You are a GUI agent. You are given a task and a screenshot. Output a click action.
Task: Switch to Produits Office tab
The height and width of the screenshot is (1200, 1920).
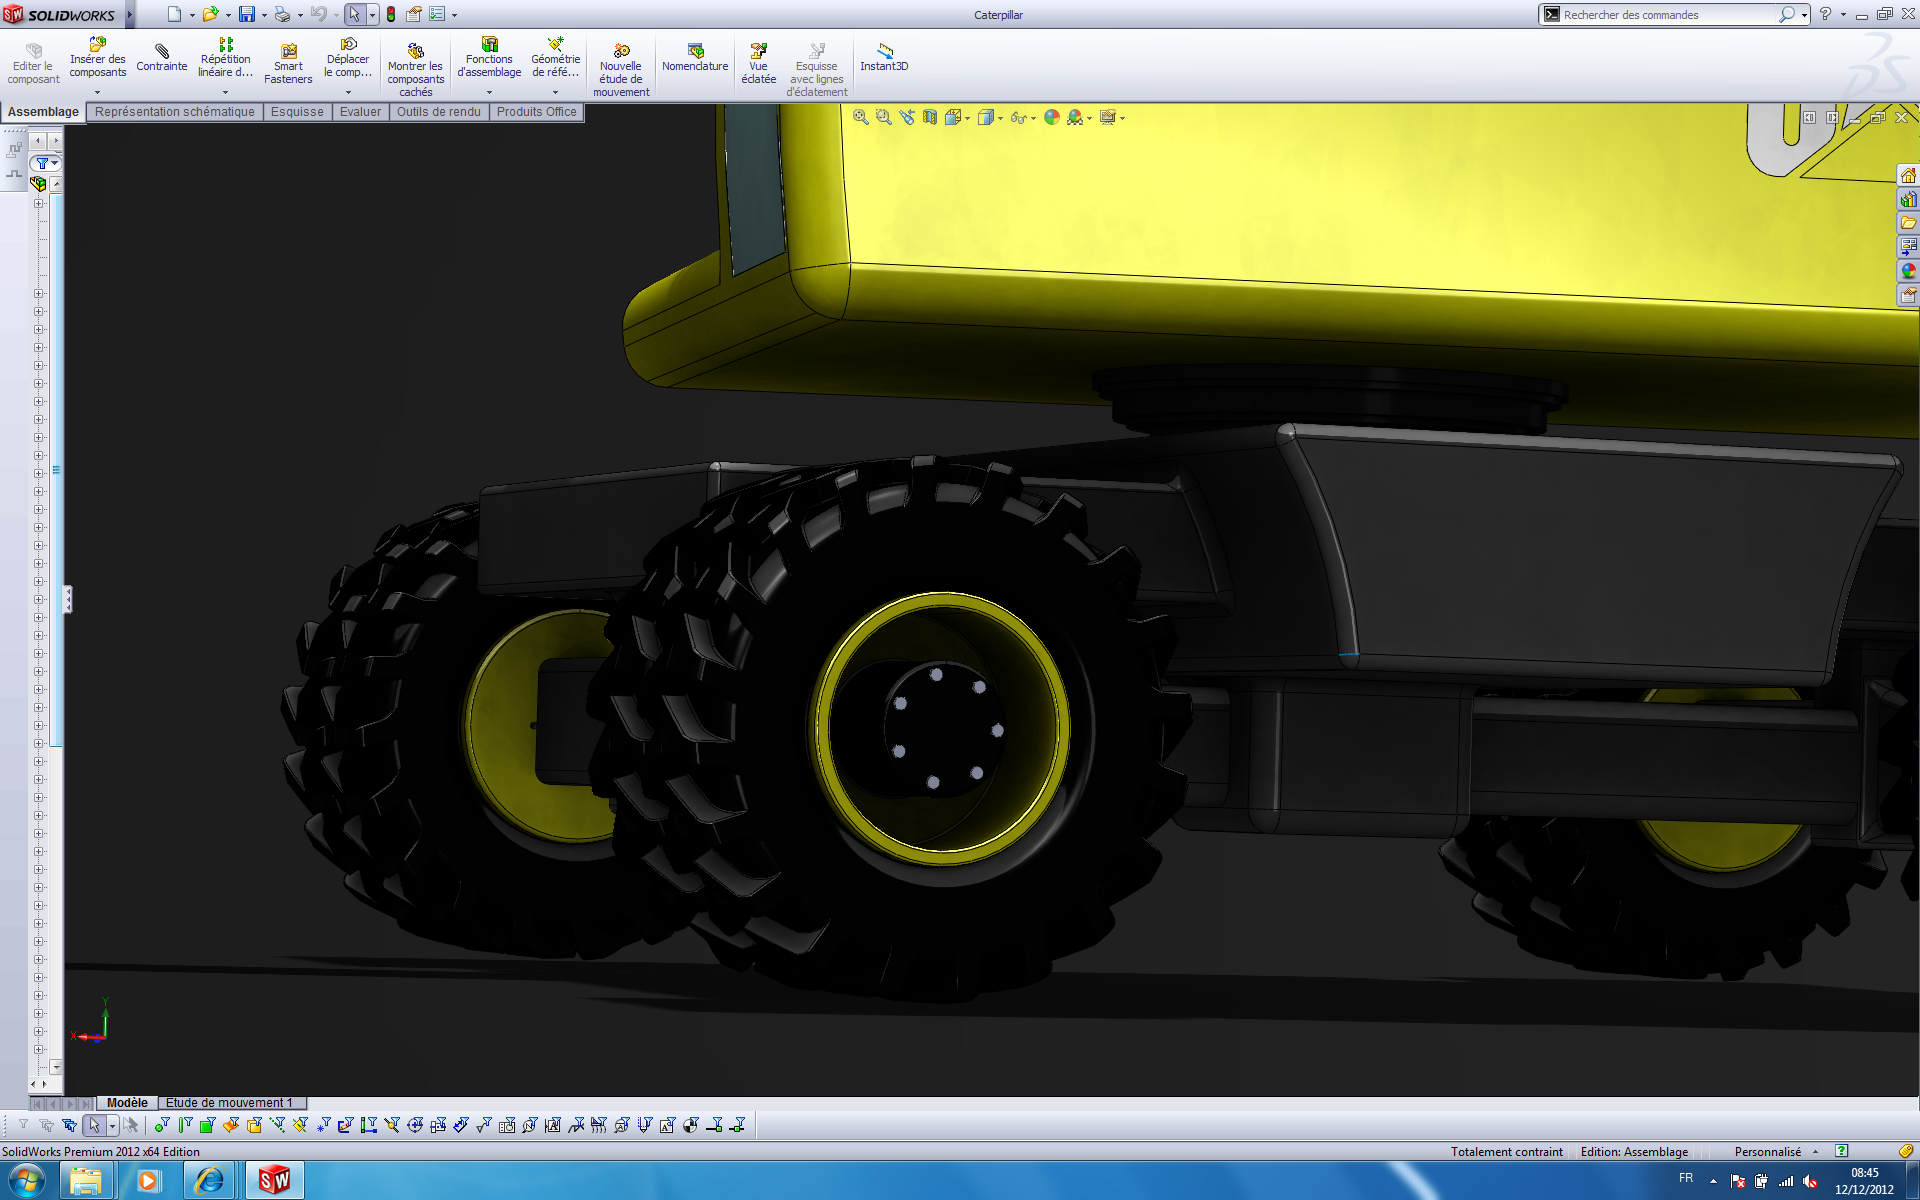coord(537,112)
